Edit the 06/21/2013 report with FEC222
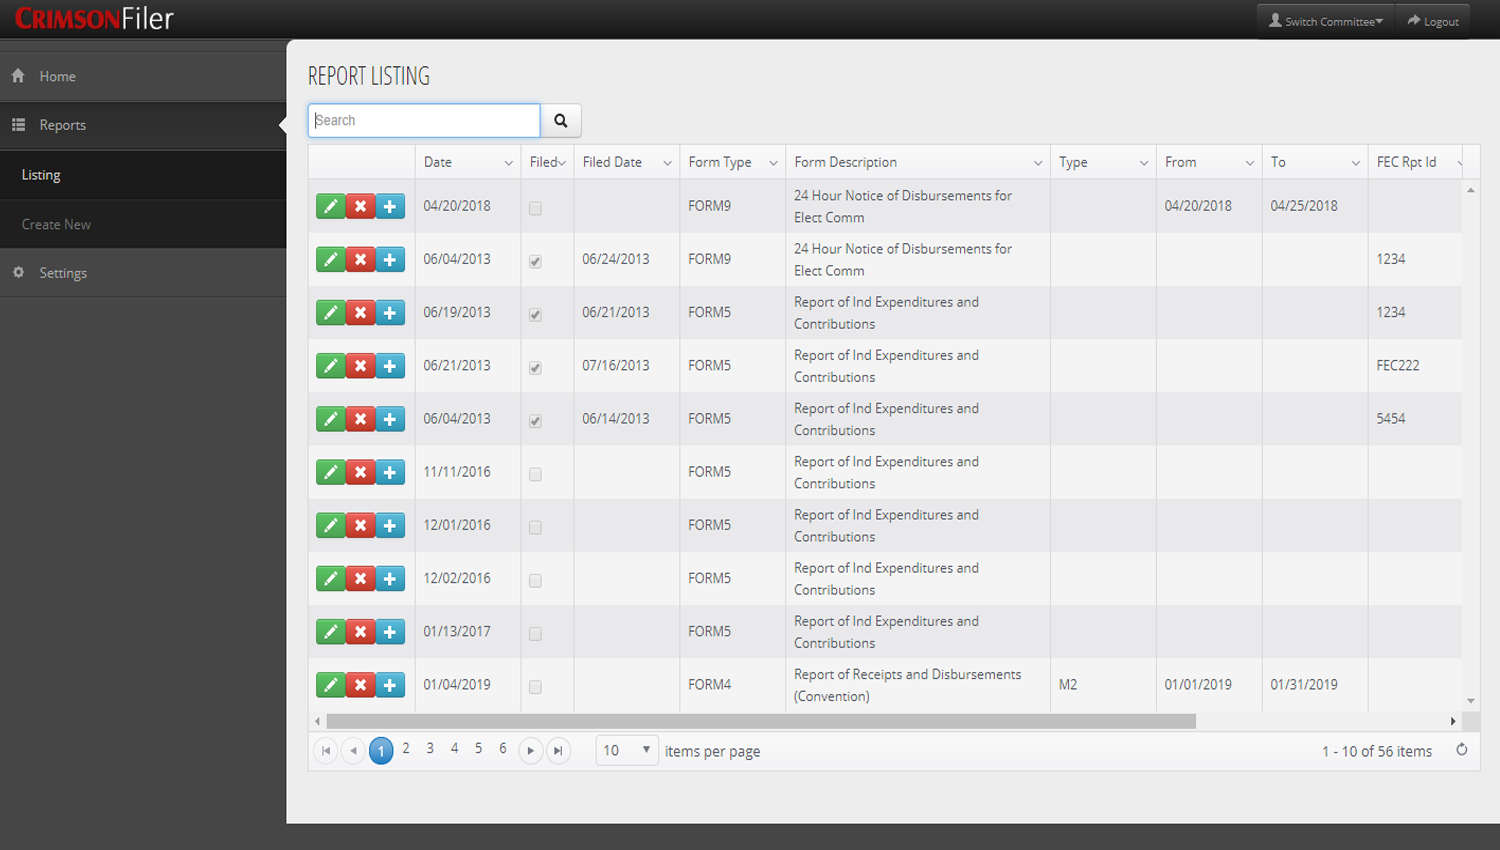The height and width of the screenshot is (850, 1500). (x=330, y=365)
